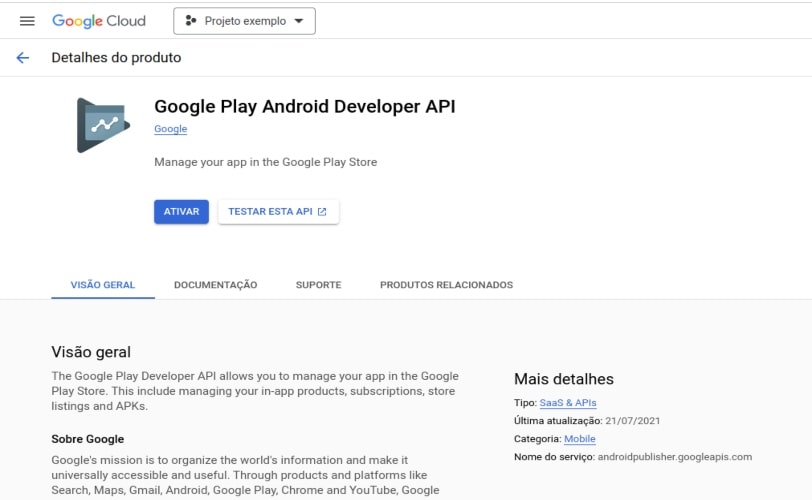The image size is (812, 500).
Task: Open the Google publisher link
Action: (170, 129)
